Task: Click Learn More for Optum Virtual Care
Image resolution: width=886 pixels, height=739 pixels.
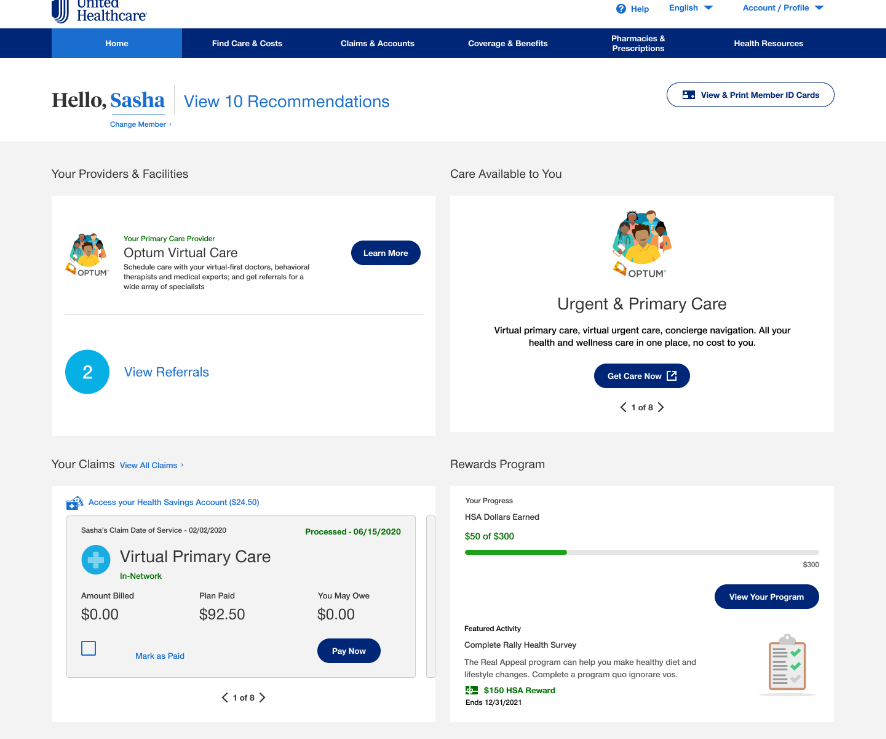Action: [x=386, y=253]
